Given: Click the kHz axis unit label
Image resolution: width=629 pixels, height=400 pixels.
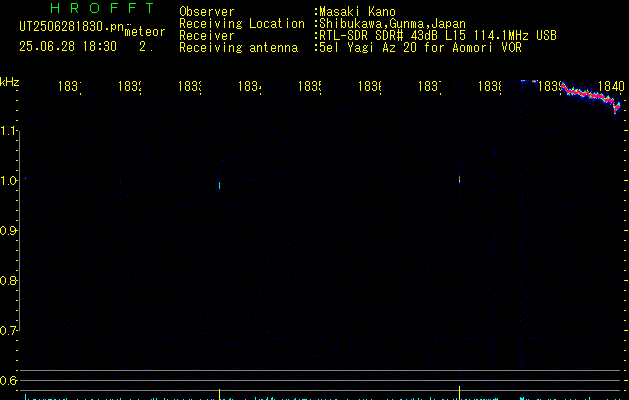Looking at the screenshot, I should [10, 82].
